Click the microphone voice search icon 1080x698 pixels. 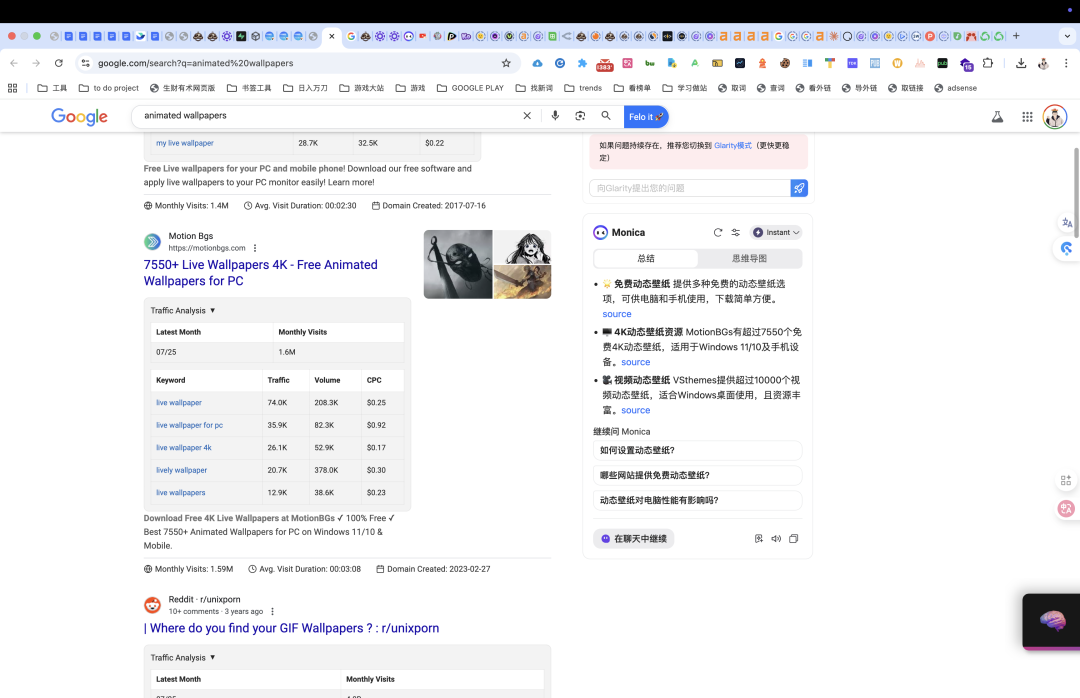(x=555, y=116)
